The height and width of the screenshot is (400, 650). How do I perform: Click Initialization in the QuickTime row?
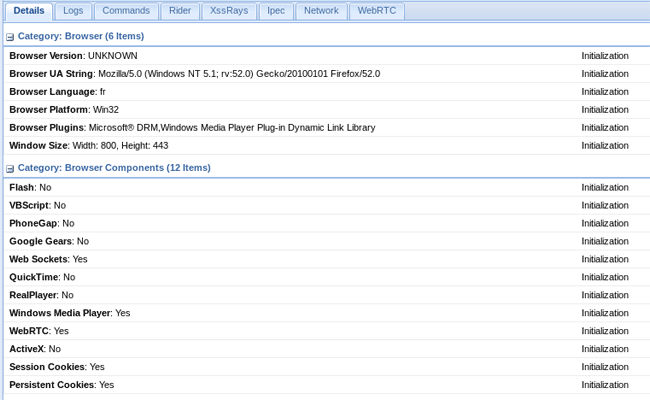[605, 277]
